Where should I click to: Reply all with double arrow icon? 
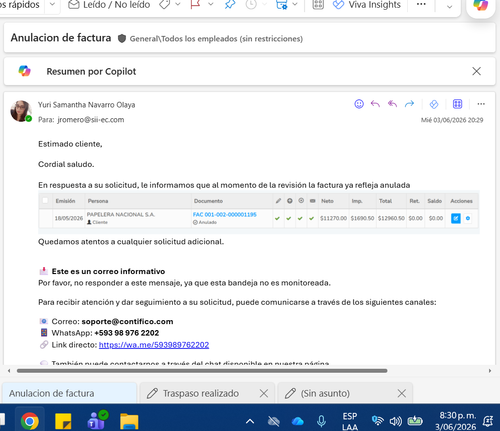[x=392, y=104]
